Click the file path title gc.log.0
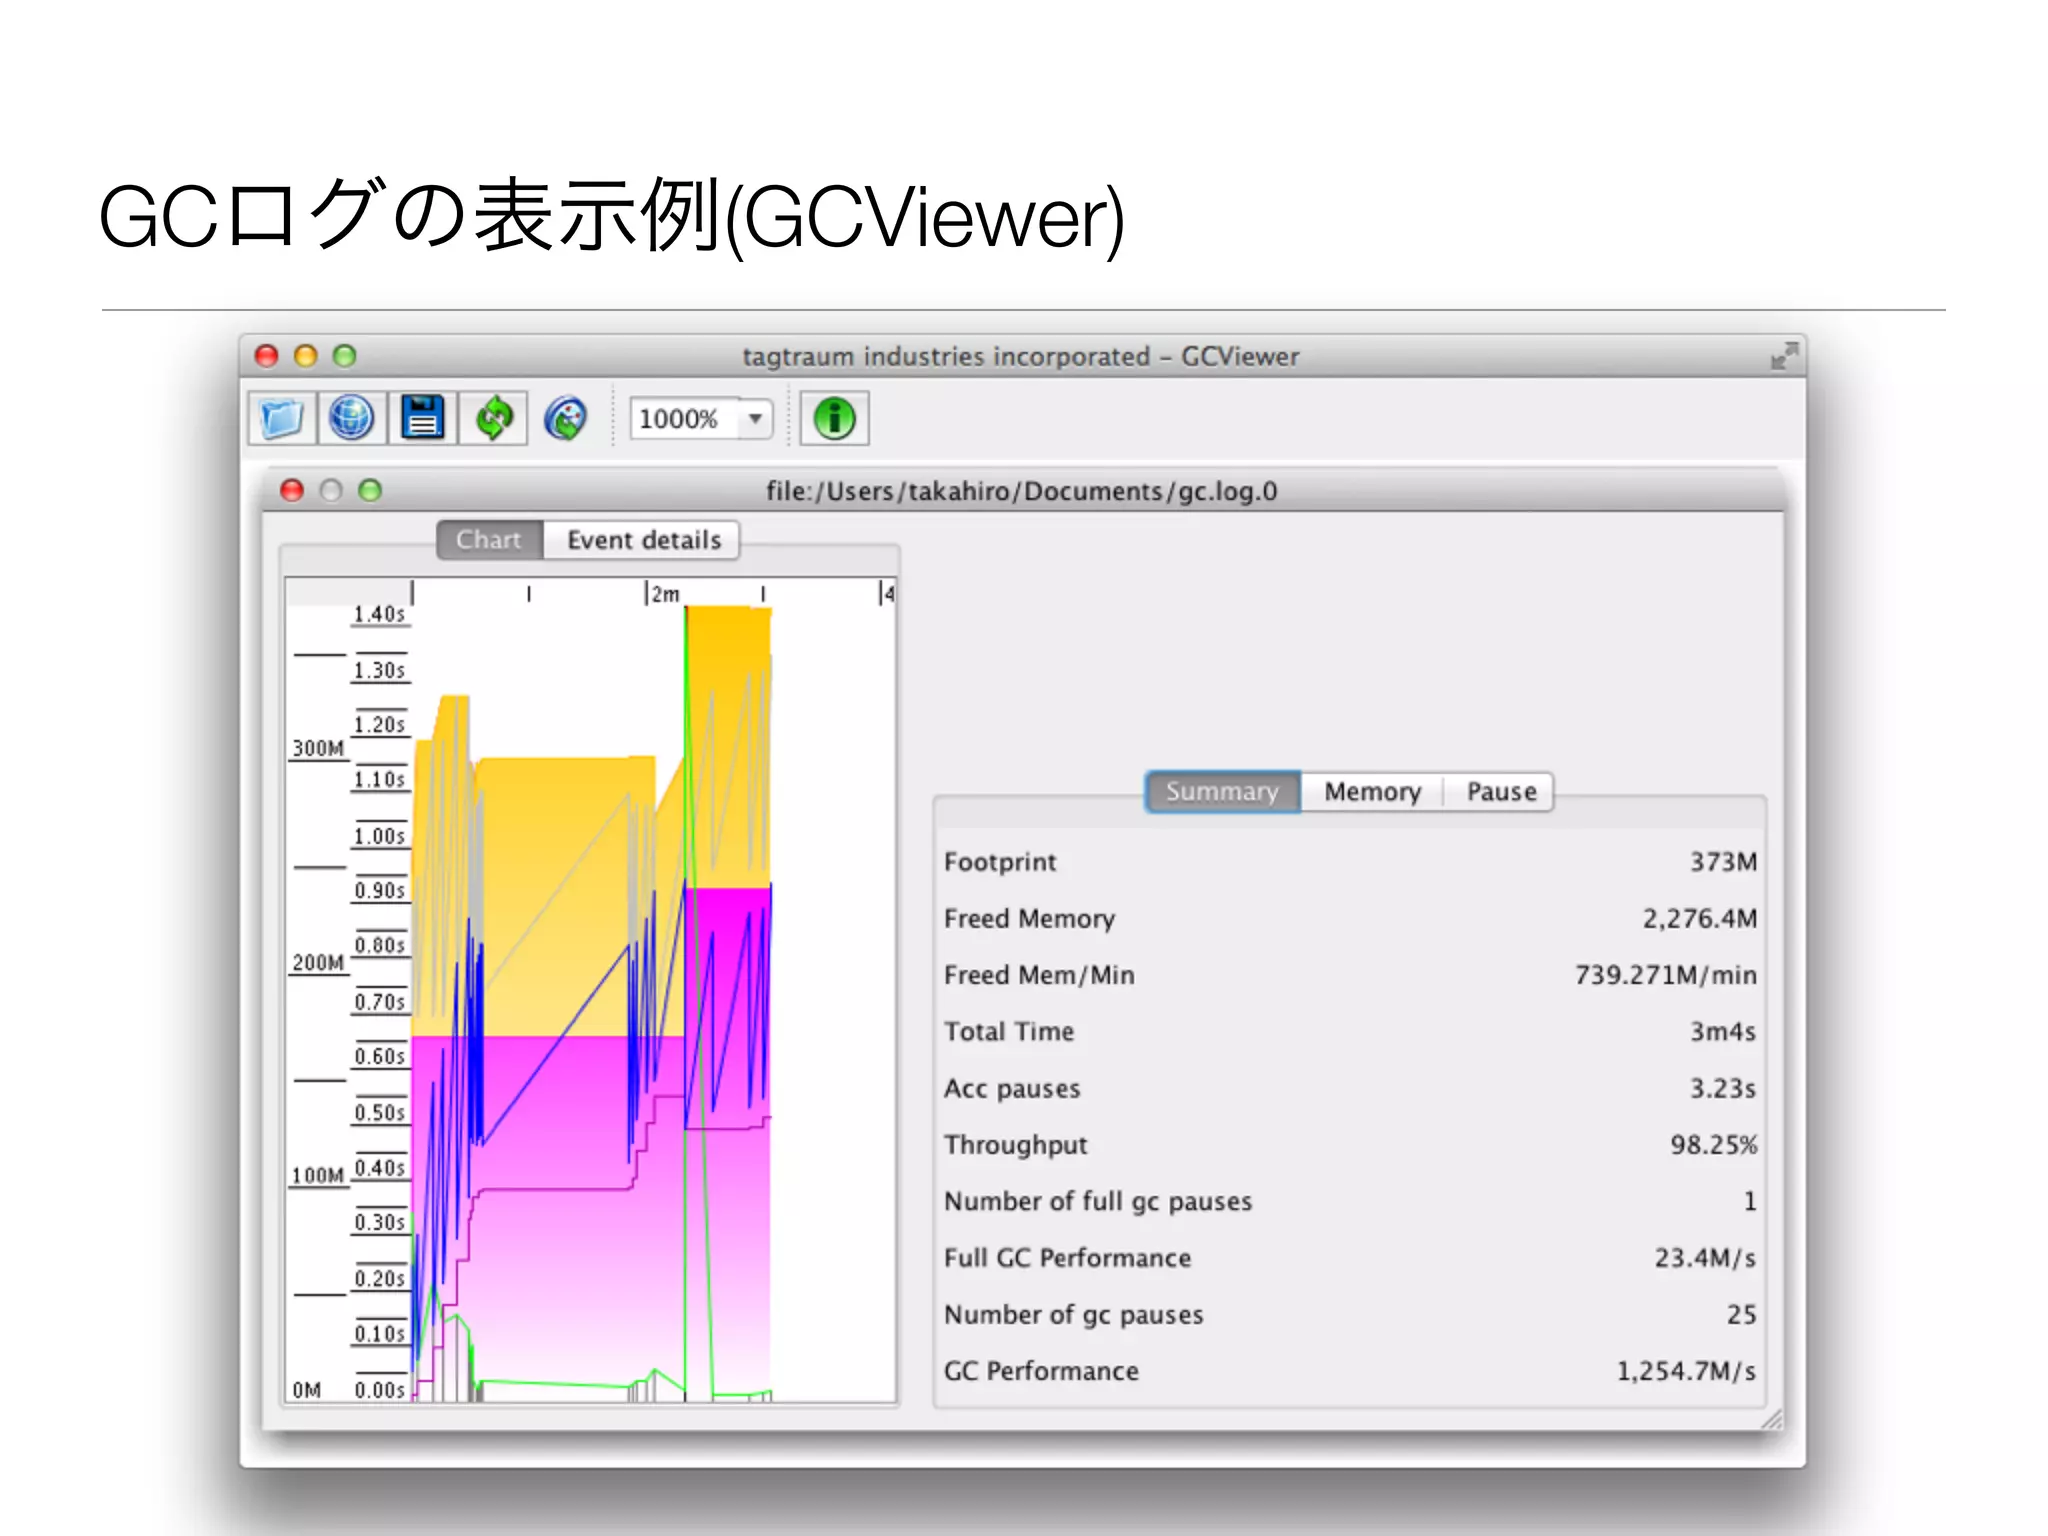 pyautogui.click(x=1021, y=491)
